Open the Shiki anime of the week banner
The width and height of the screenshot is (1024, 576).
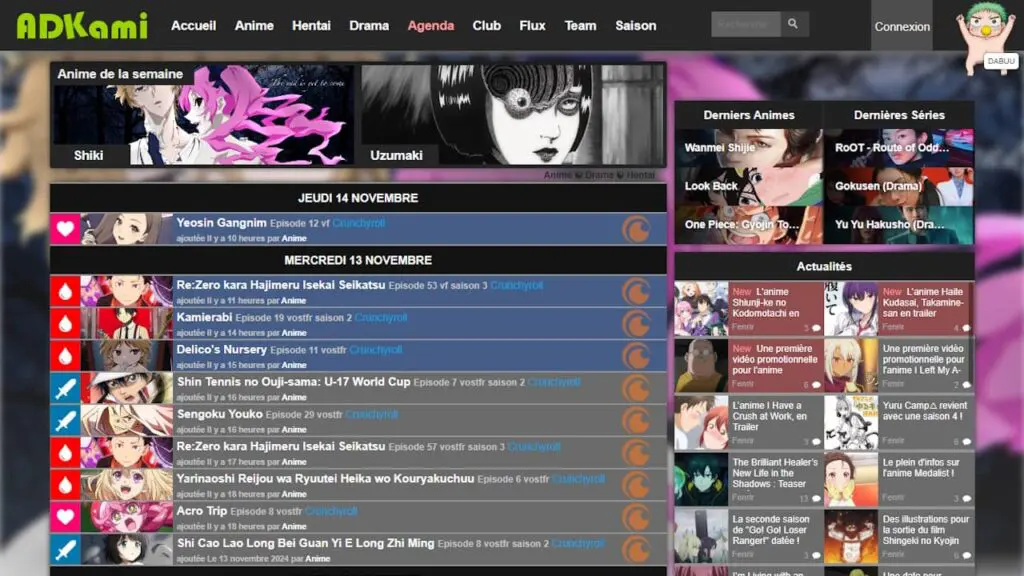tap(203, 115)
